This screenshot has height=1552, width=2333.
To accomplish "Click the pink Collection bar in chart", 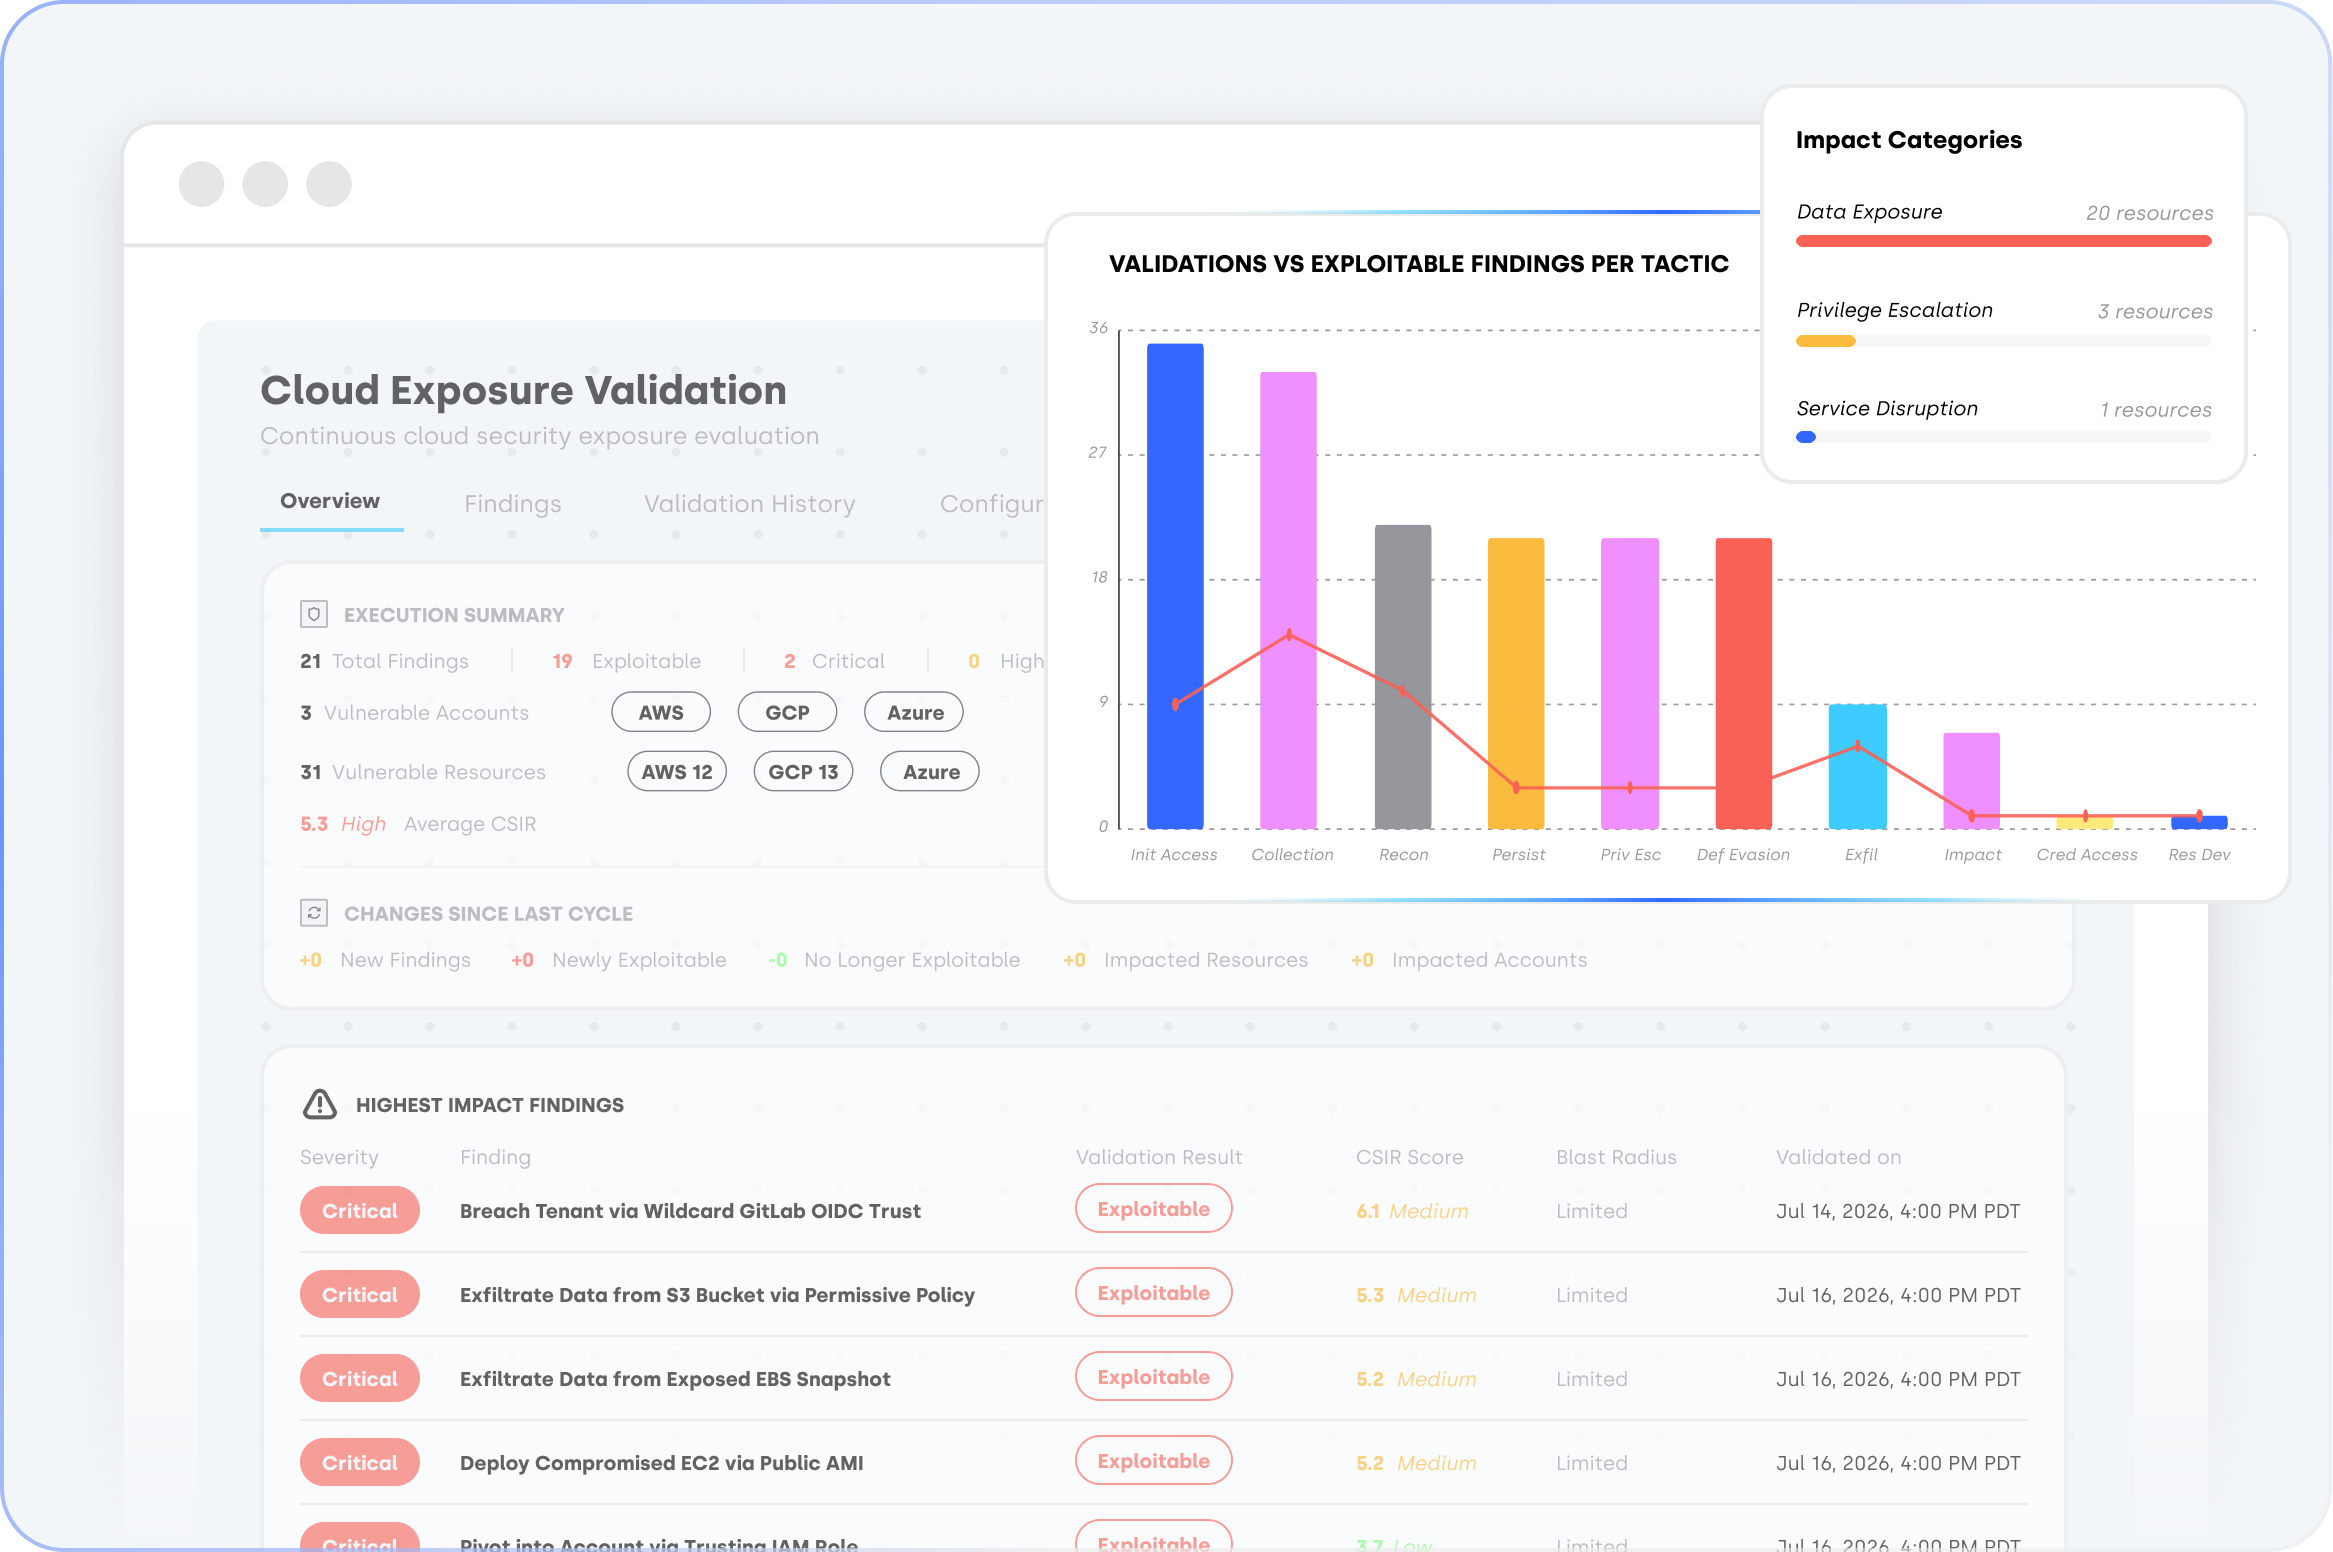I will point(1288,600).
